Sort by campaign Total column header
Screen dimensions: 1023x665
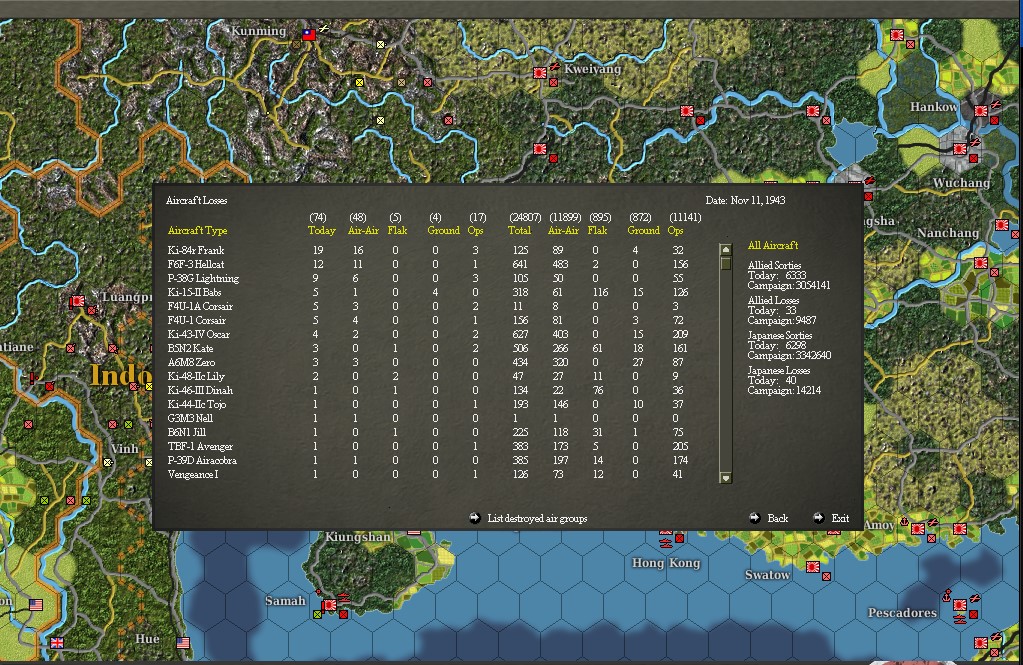click(520, 230)
